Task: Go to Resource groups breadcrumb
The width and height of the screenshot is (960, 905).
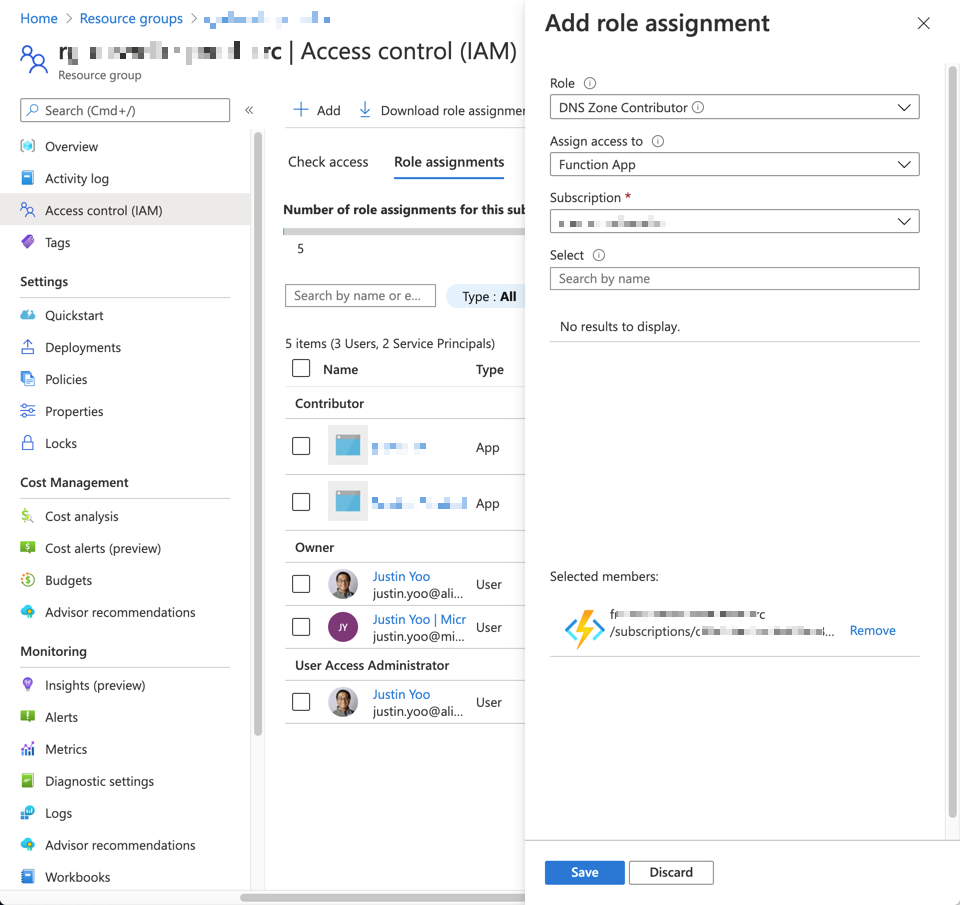Action: pyautogui.click(x=131, y=18)
